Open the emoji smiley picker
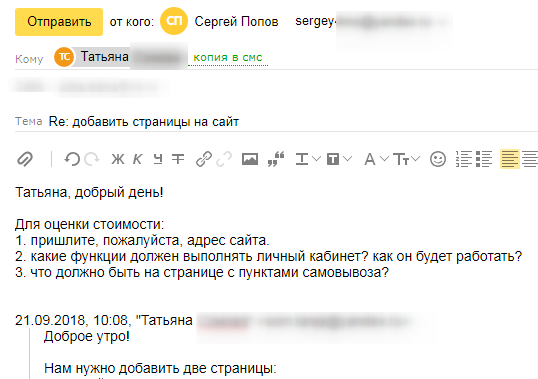The height and width of the screenshot is (379, 538). point(438,159)
